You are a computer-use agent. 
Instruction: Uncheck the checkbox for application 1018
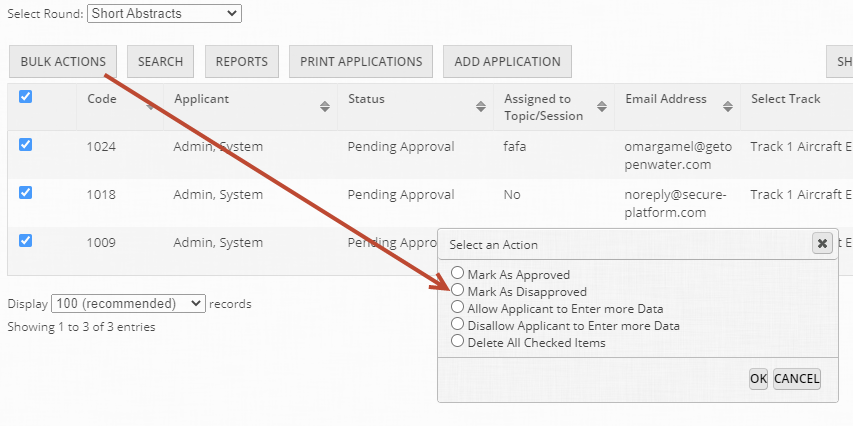26,193
